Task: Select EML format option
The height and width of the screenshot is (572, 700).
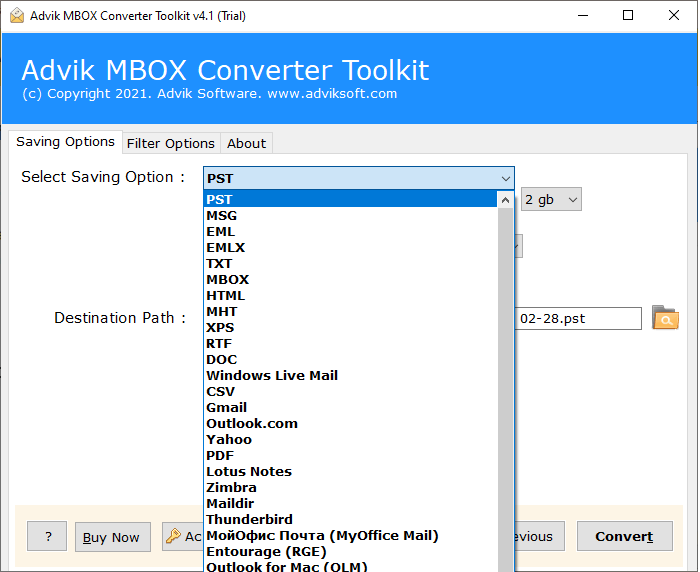Action: [350, 231]
